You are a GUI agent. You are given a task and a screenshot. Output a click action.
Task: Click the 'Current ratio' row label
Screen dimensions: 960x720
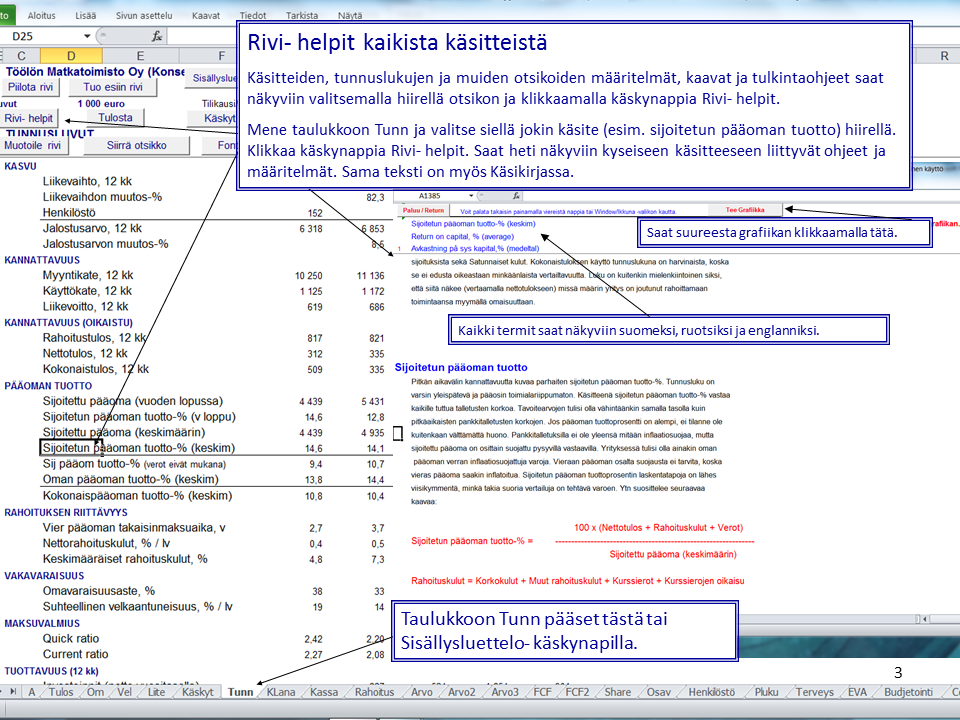(x=75, y=654)
